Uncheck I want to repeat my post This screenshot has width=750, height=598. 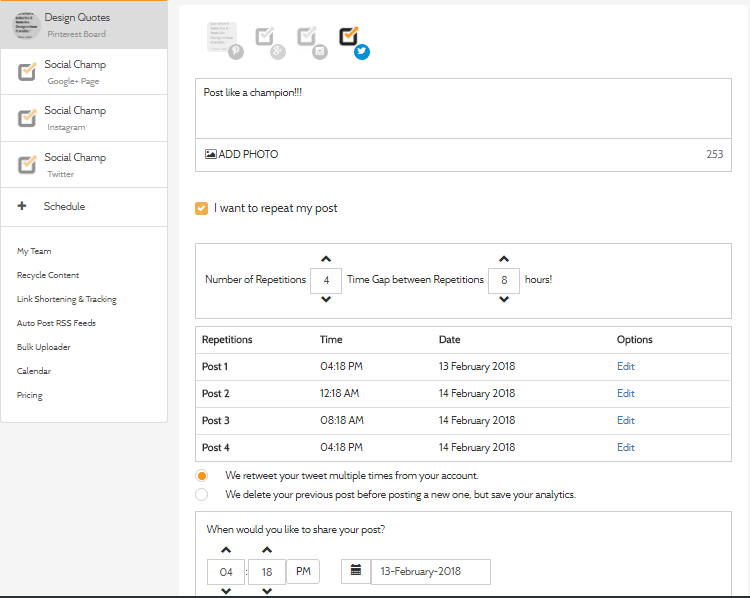click(201, 209)
